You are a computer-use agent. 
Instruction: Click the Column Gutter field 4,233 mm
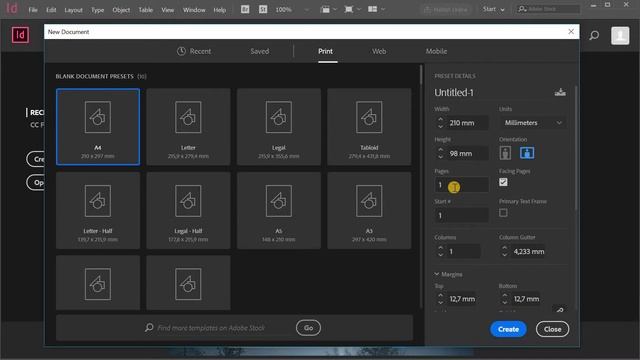click(529, 251)
